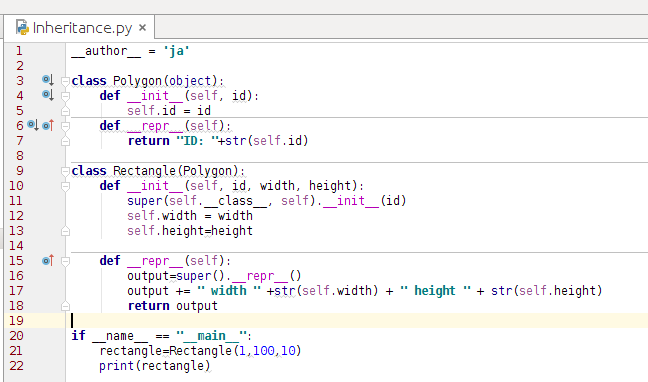Image resolution: width=648 pixels, height=382 pixels.
Task: Click the "__main__" string on line 20
Action: (x=211, y=336)
